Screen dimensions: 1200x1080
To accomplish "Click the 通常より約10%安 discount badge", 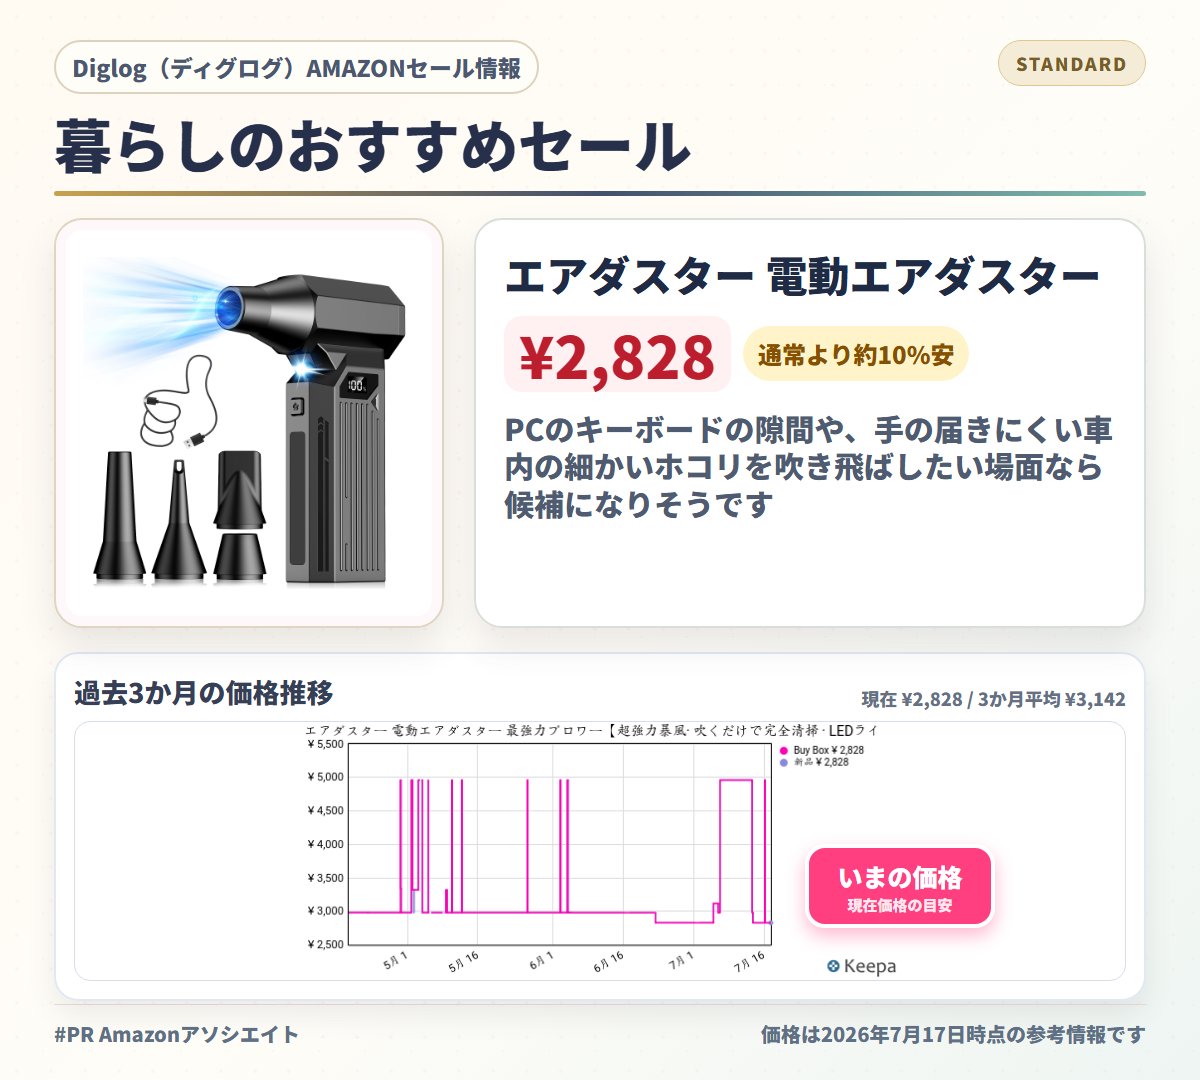I will [855, 354].
